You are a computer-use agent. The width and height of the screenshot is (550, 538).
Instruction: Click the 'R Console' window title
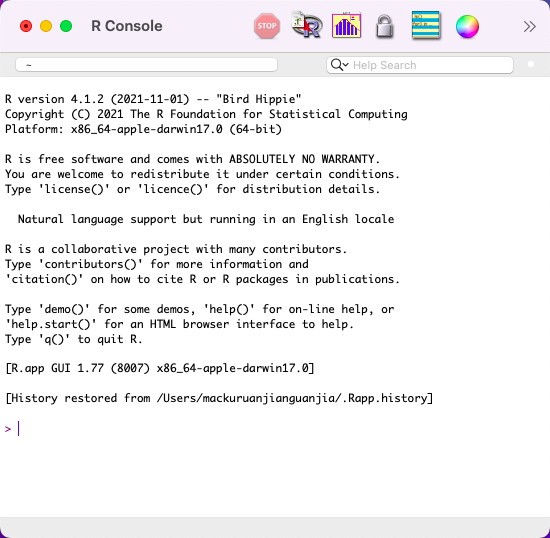click(x=127, y=26)
